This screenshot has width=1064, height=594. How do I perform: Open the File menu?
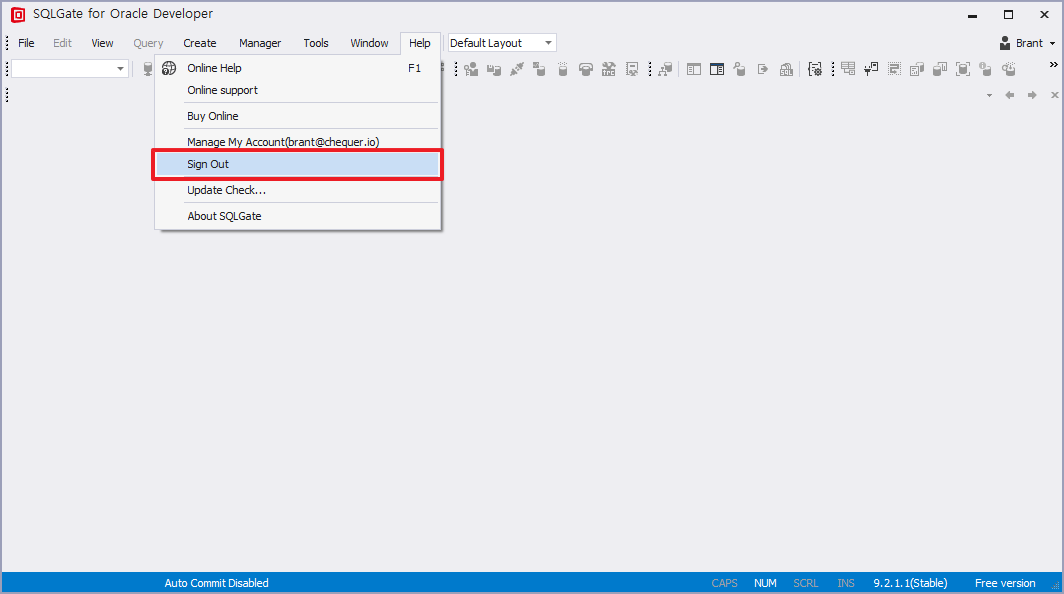pyautogui.click(x=26, y=43)
